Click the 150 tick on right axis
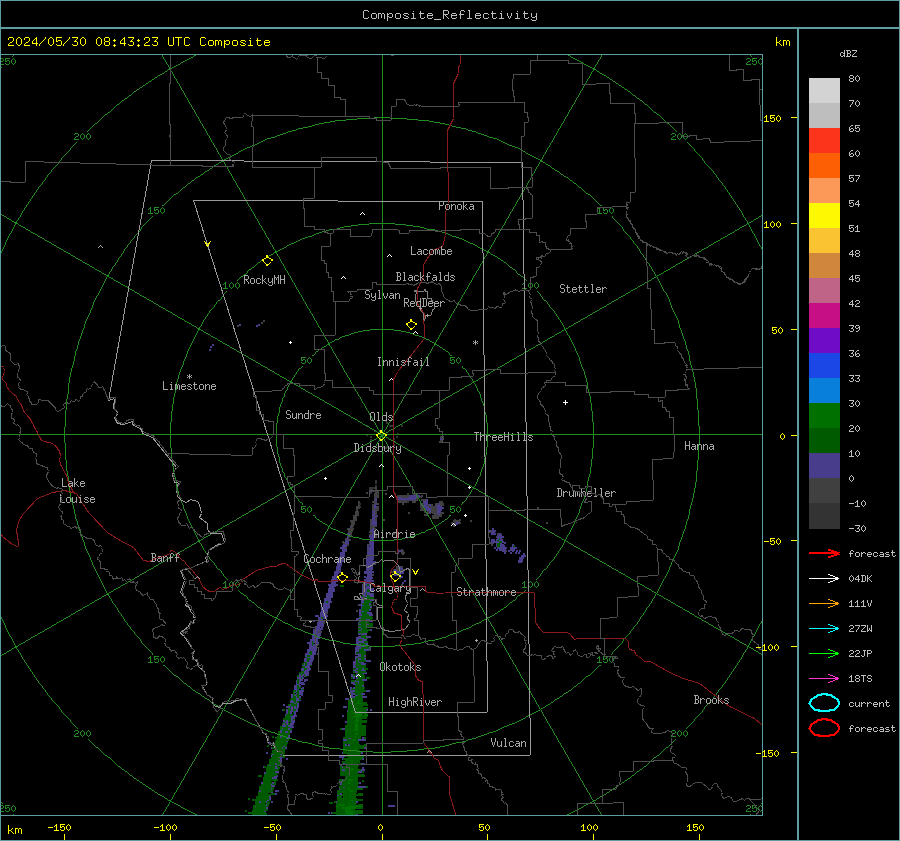 click(x=772, y=118)
